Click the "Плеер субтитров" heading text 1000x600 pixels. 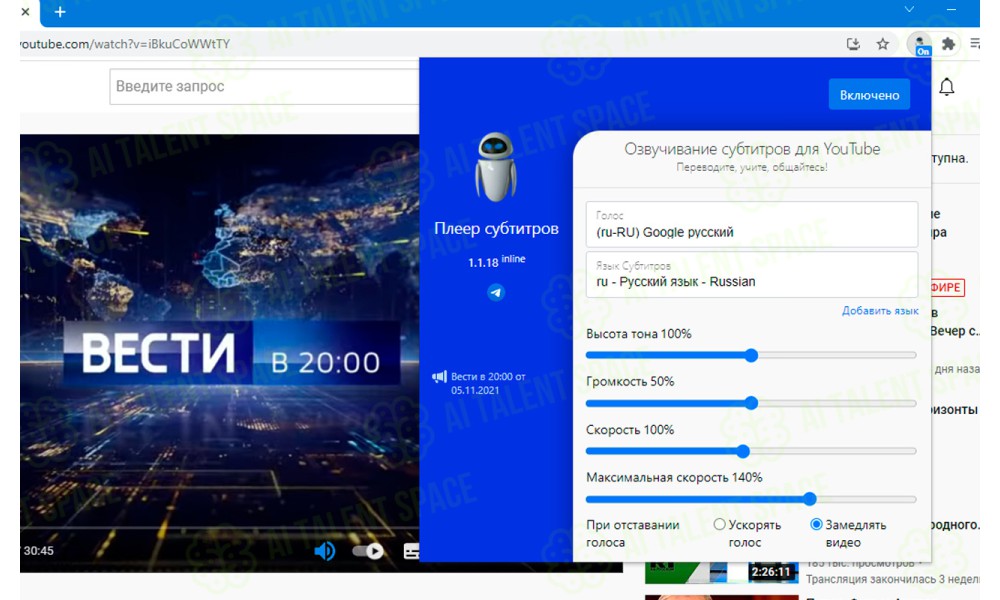click(x=496, y=228)
